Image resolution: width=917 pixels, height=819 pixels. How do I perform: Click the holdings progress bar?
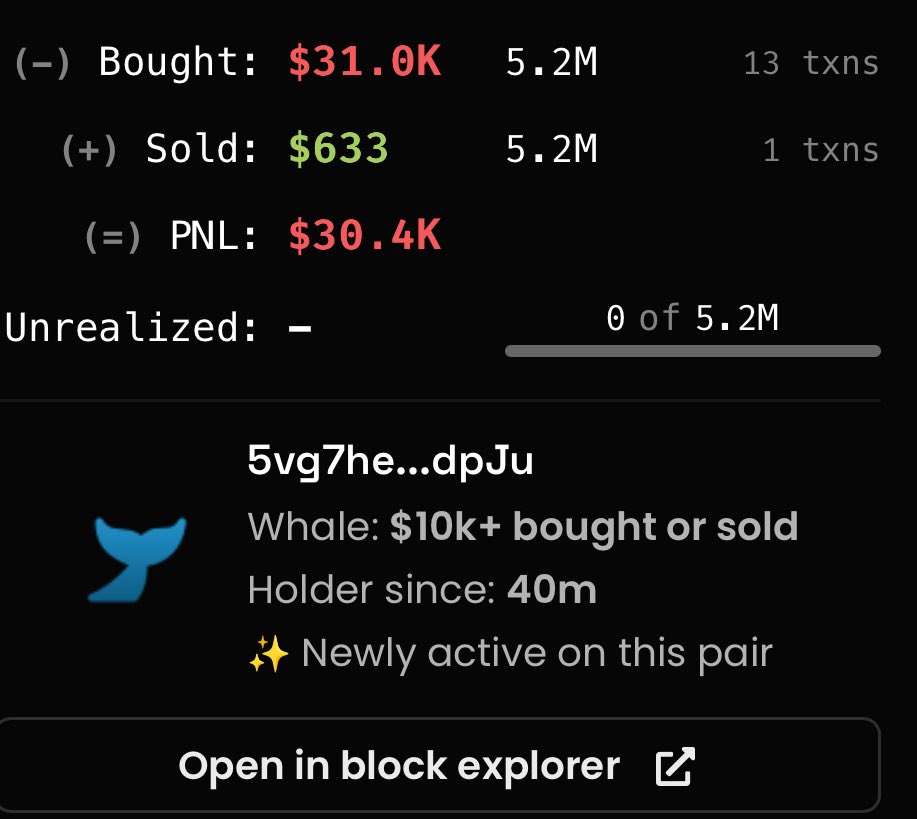pyautogui.click(x=692, y=351)
